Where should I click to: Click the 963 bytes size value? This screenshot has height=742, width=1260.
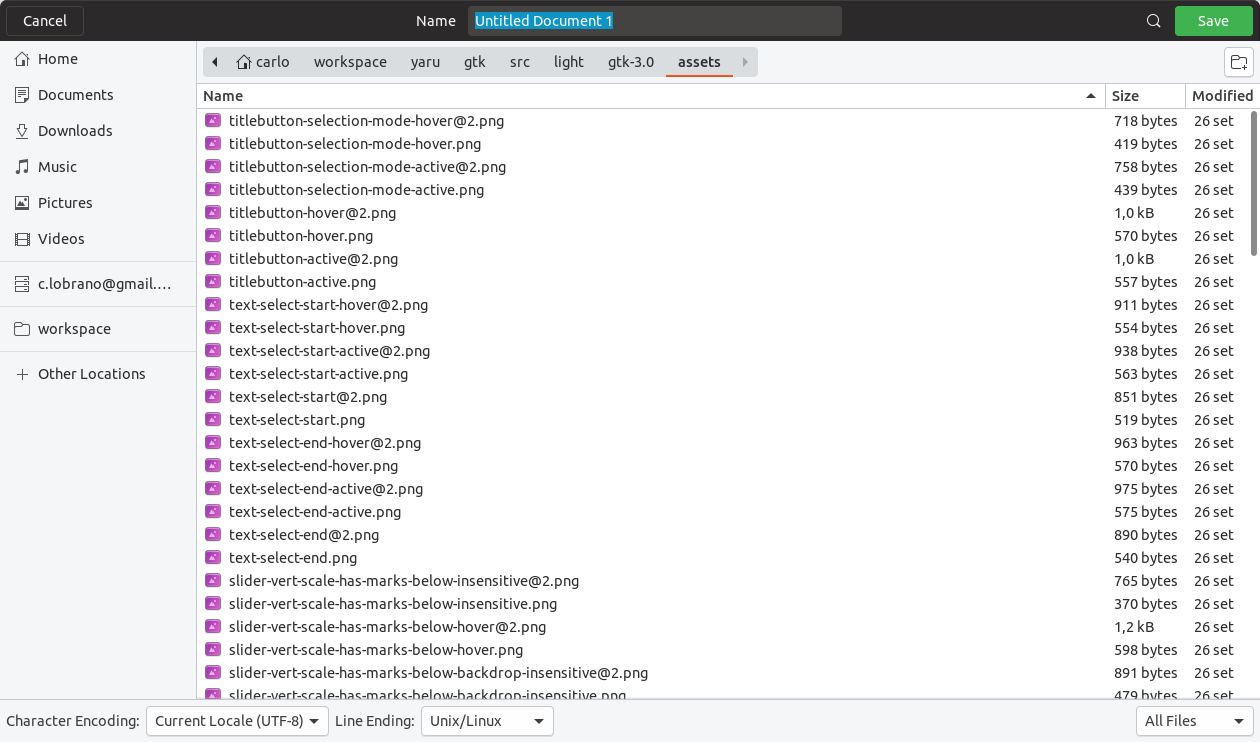(1145, 443)
